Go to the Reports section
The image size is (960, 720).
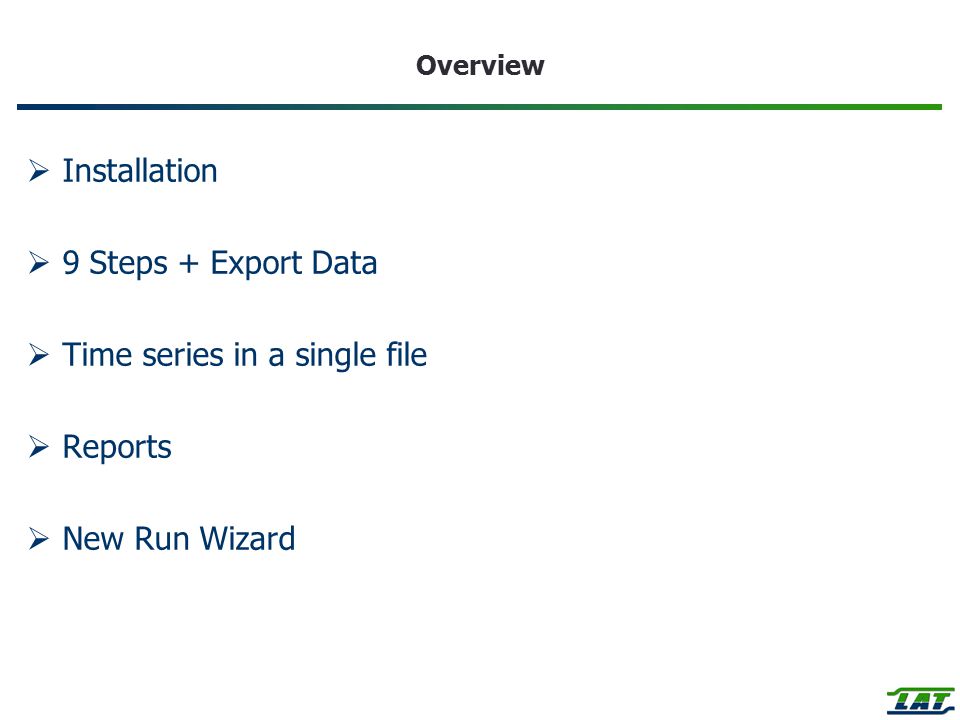pyautogui.click(x=117, y=448)
